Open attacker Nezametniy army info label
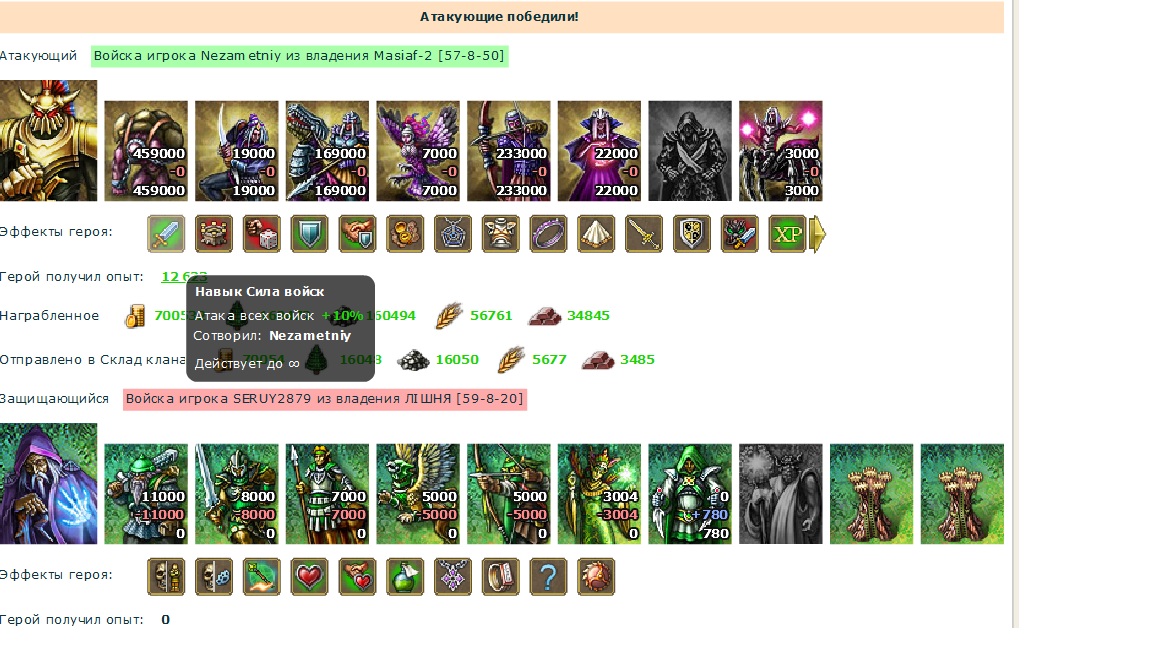Image resolution: width=1152 pixels, height=648 pixels. (300, 56)
